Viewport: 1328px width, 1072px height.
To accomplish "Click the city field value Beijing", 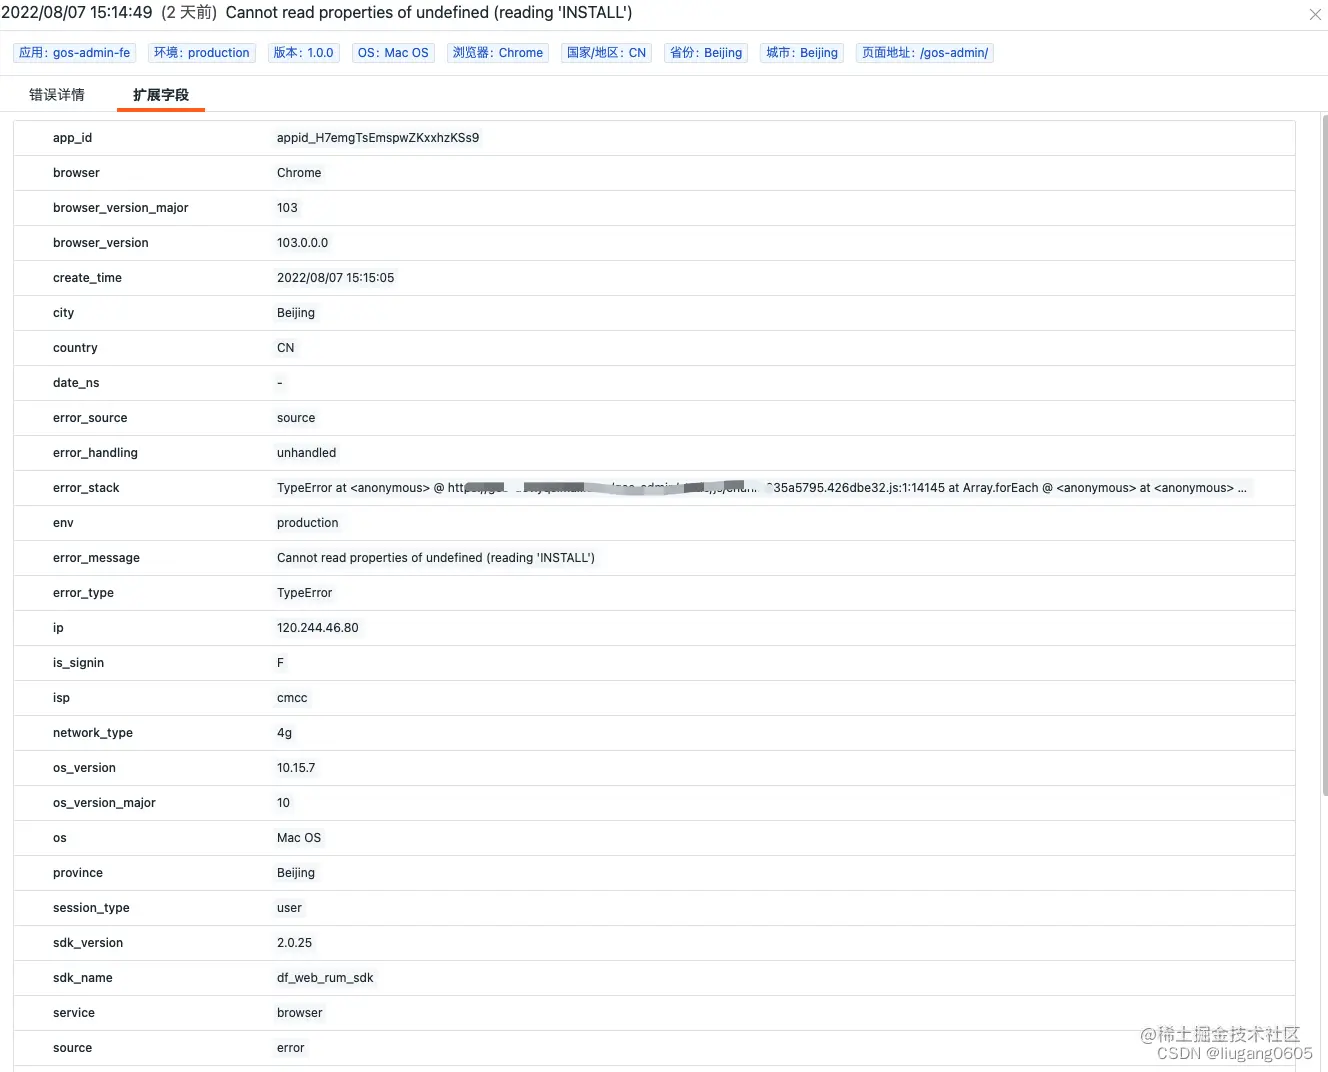I will pos(296,313).
